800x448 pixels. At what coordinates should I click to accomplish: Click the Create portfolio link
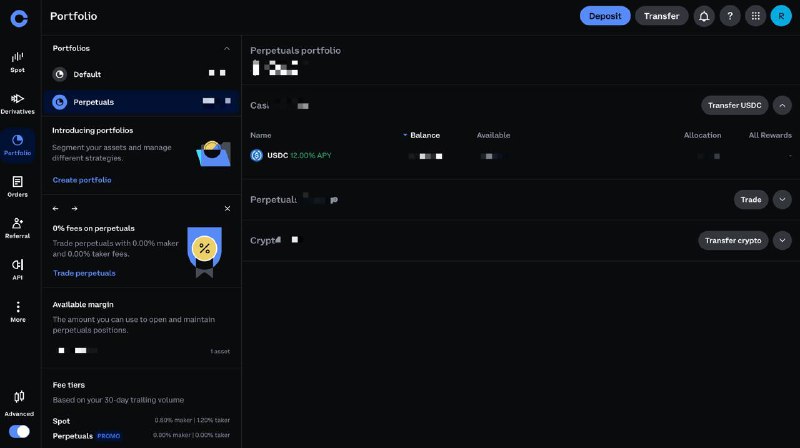tap(82, 180)
